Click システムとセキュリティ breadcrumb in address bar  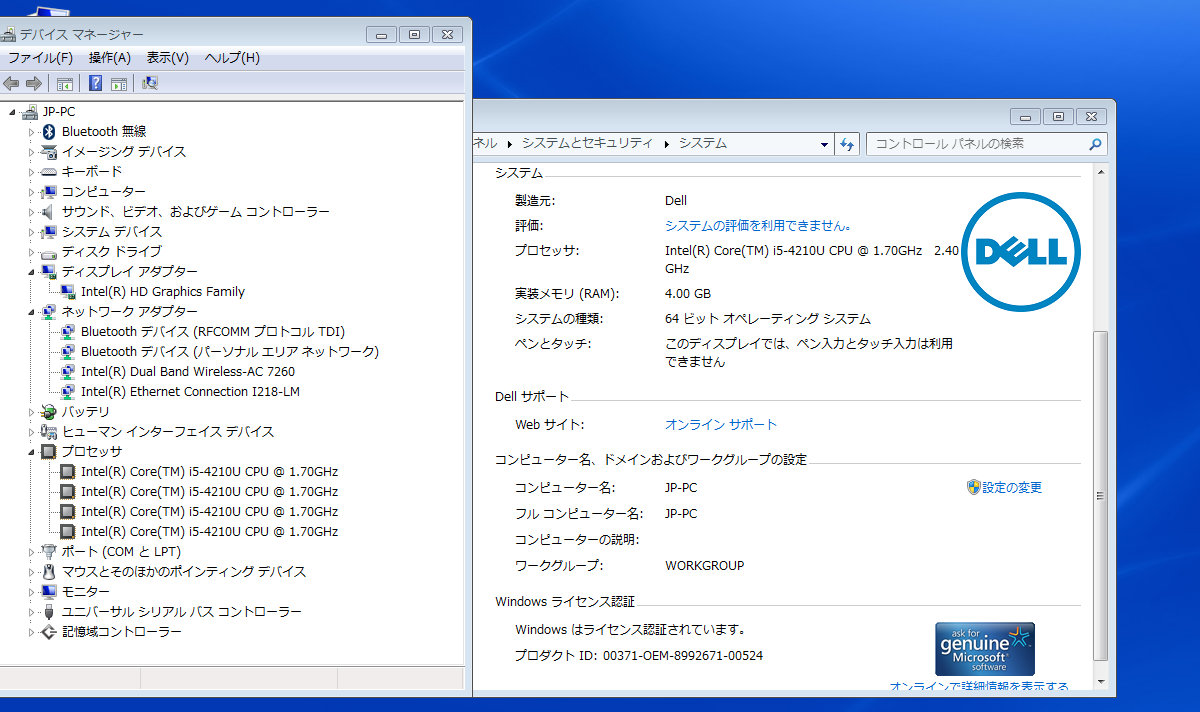tap(587, 144)
